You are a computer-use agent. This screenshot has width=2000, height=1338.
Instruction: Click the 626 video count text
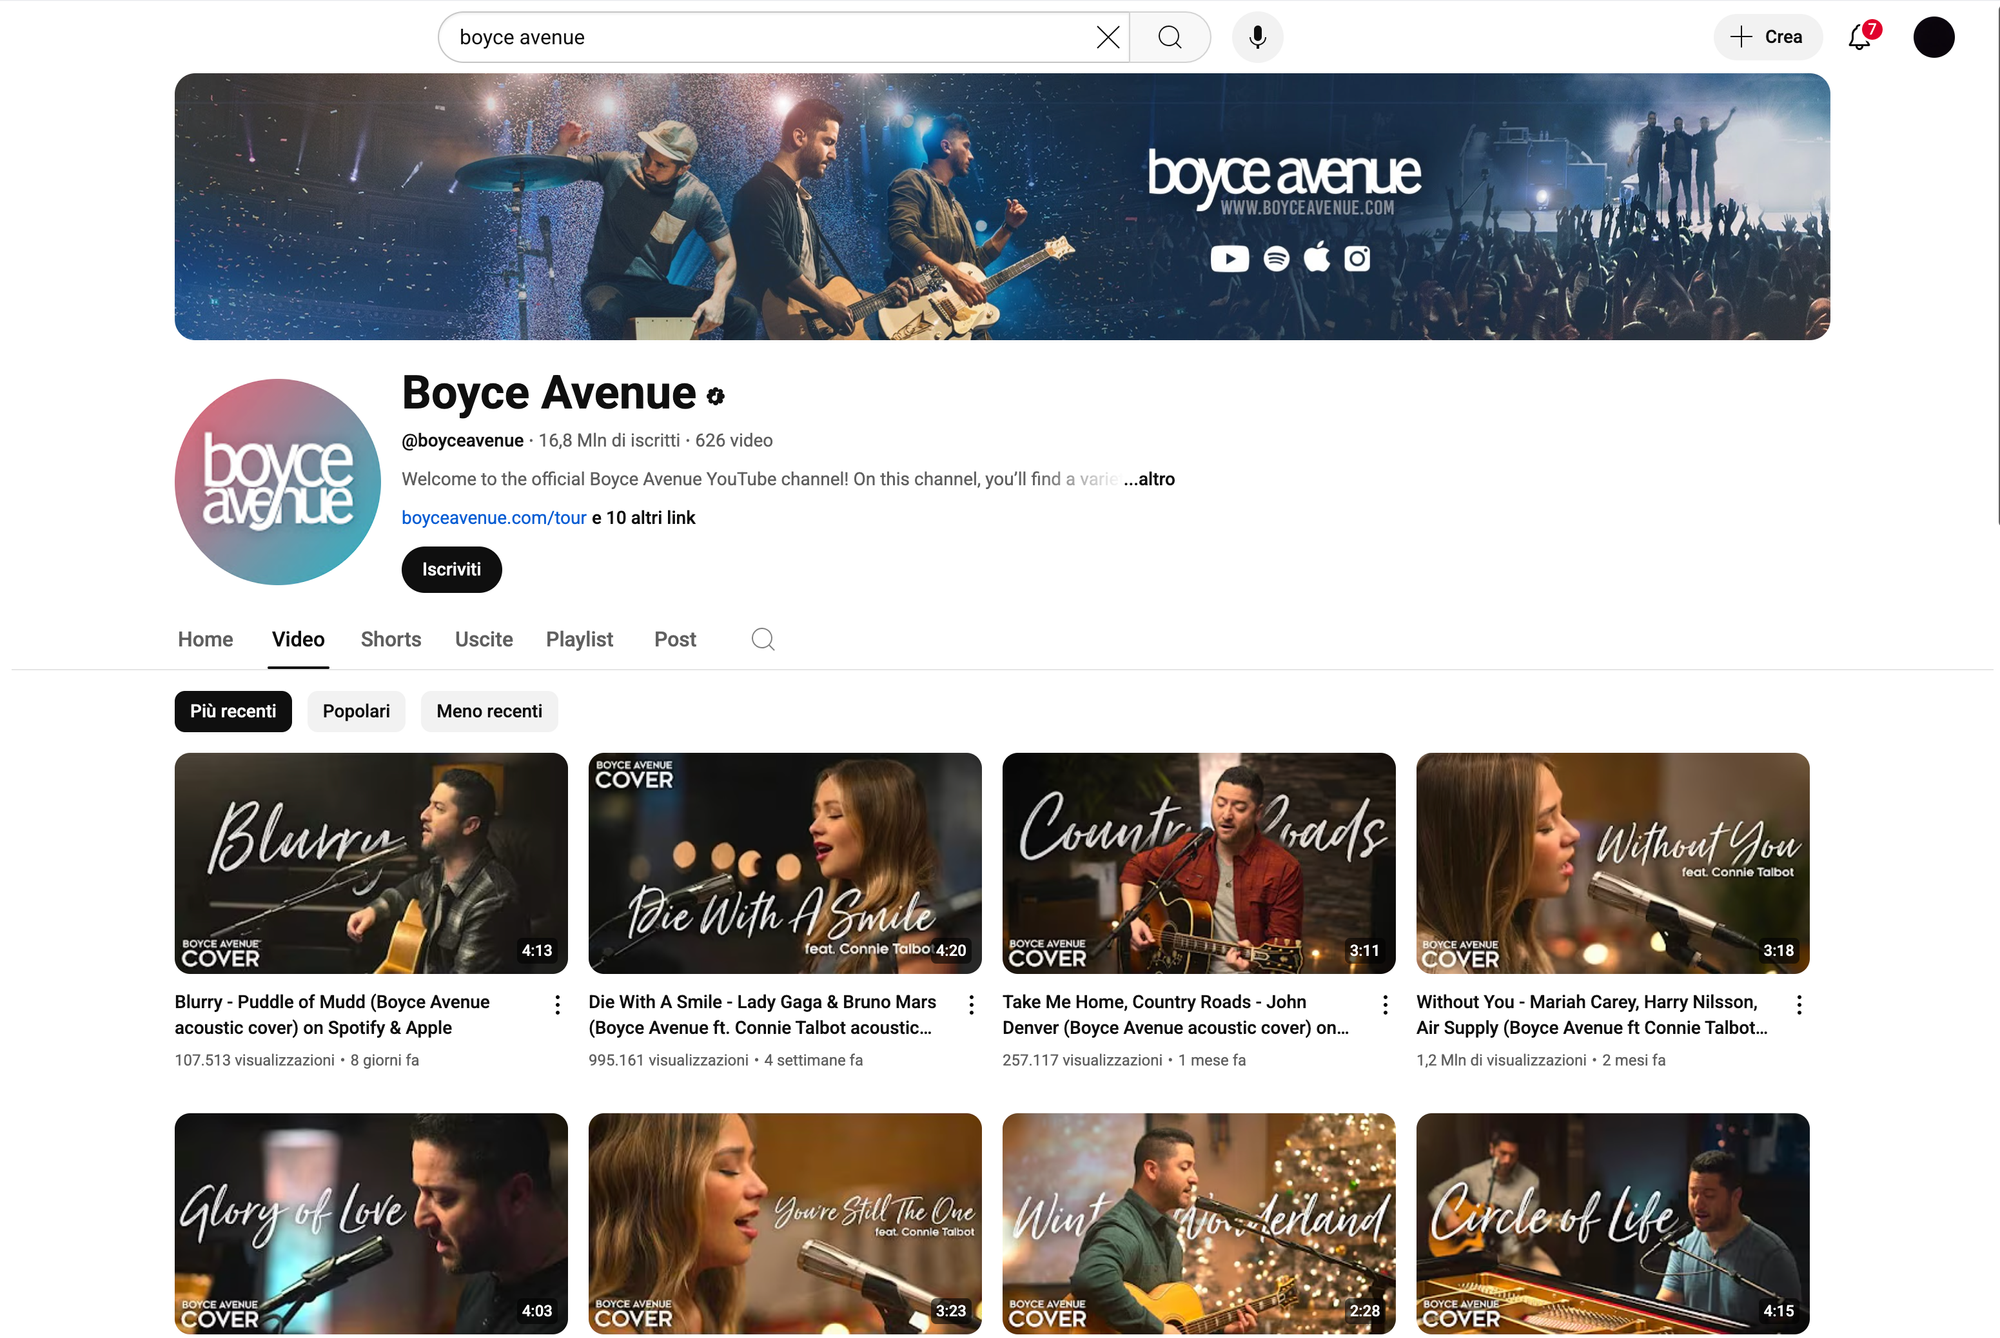click(x=734, y=441)
